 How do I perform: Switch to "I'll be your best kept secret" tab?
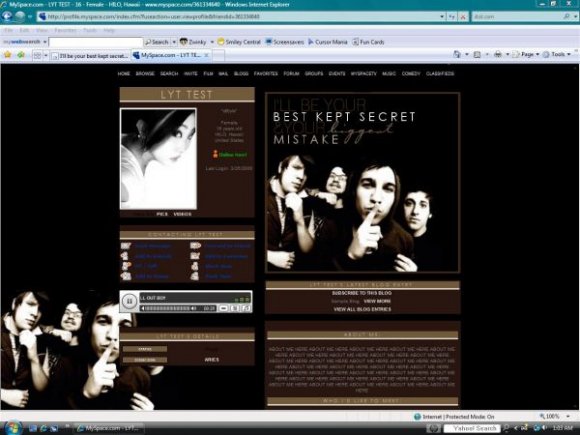tap(90, 56)
